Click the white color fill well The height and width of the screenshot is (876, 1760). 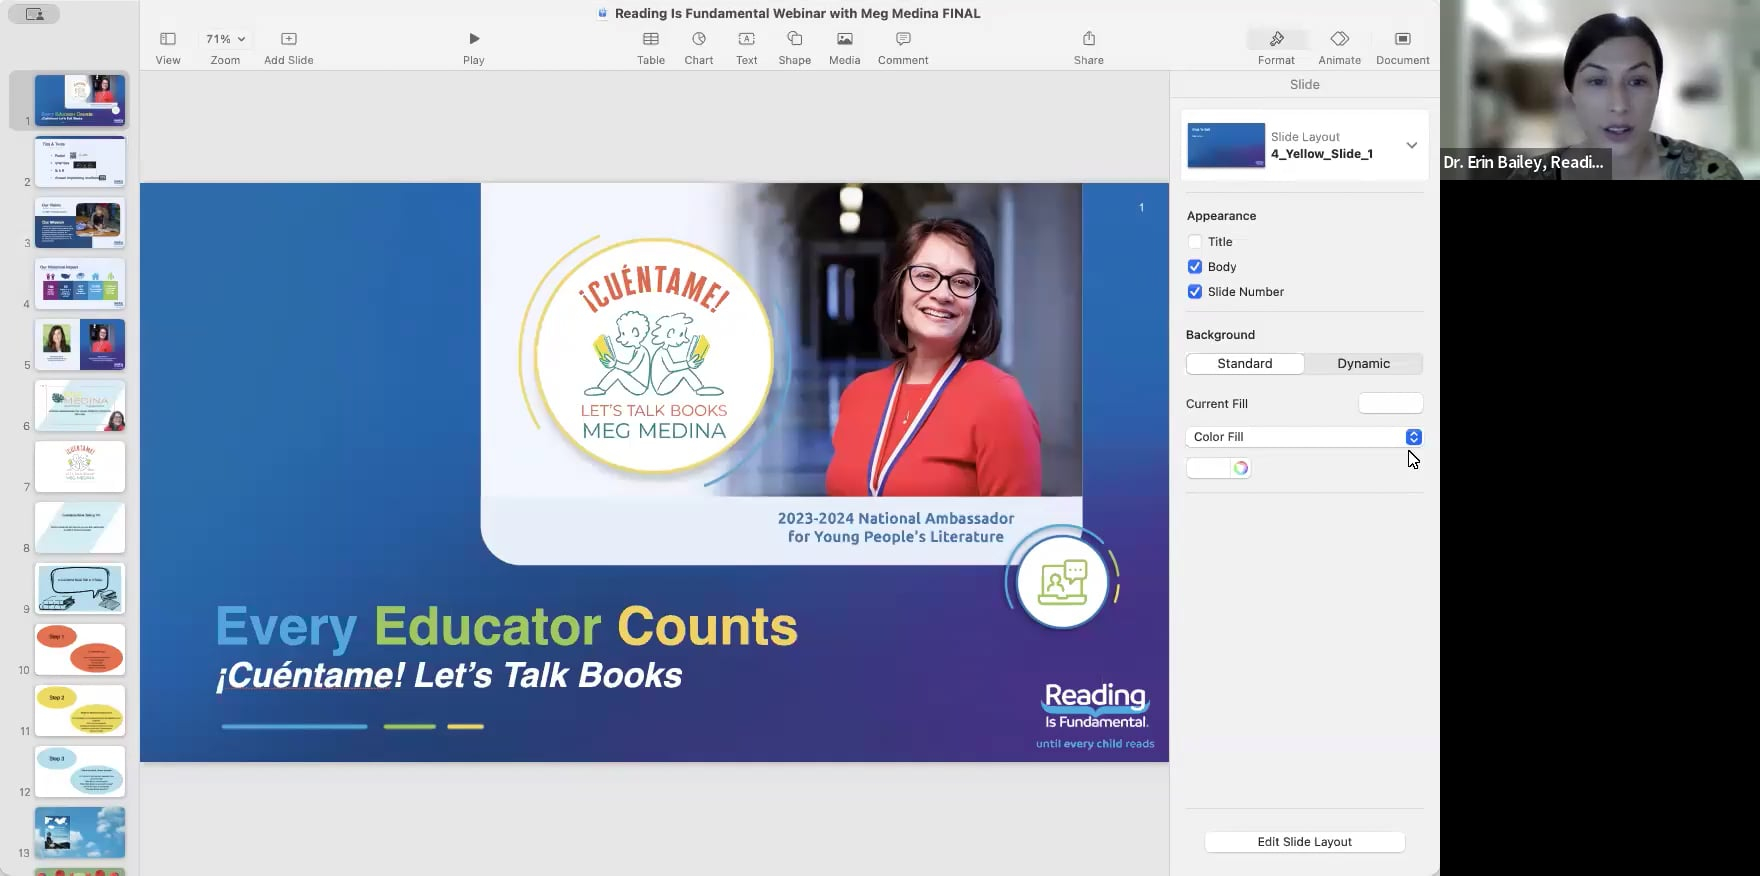pyautogui.click(x=1209, y=468)
